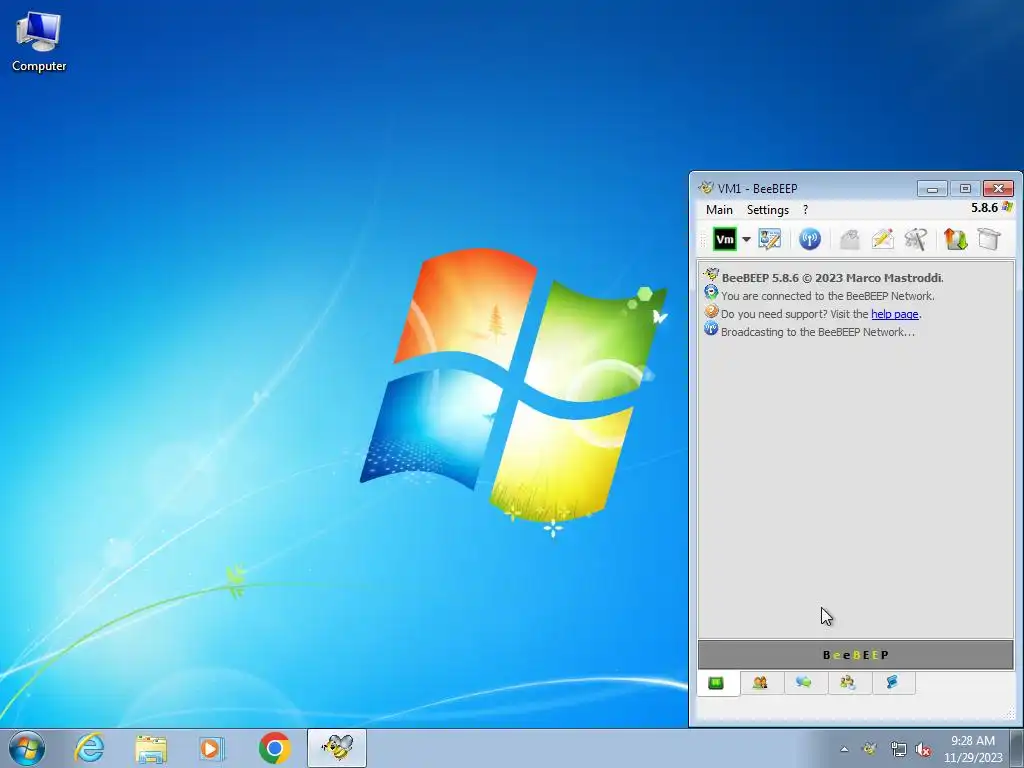Follow the help page link
This screenshot has height=768, width=1024.
tap(895, 314)
